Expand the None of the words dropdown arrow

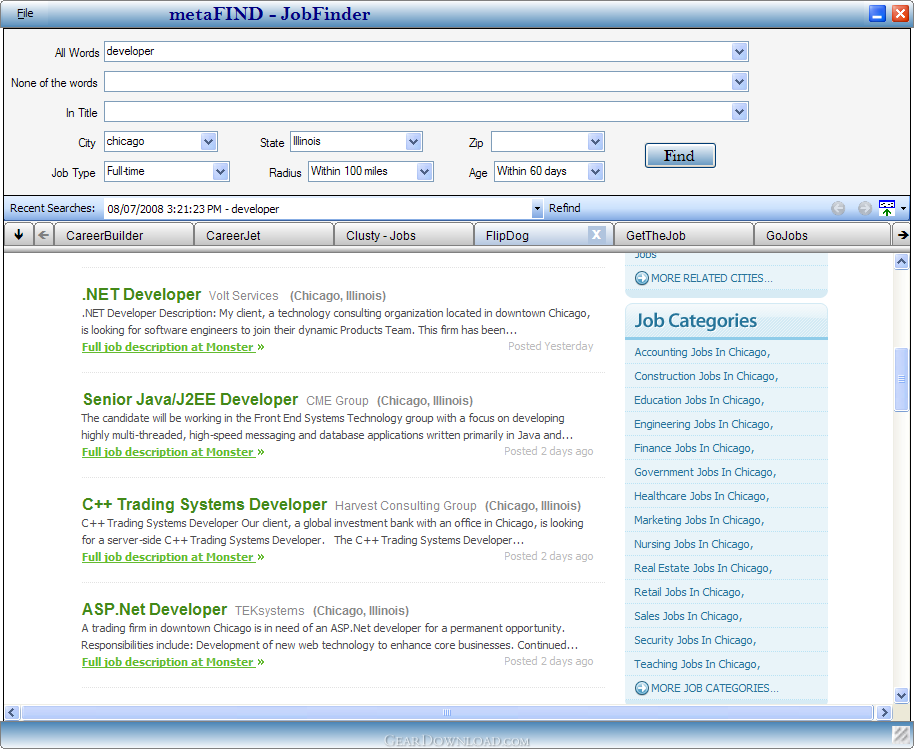739,82
